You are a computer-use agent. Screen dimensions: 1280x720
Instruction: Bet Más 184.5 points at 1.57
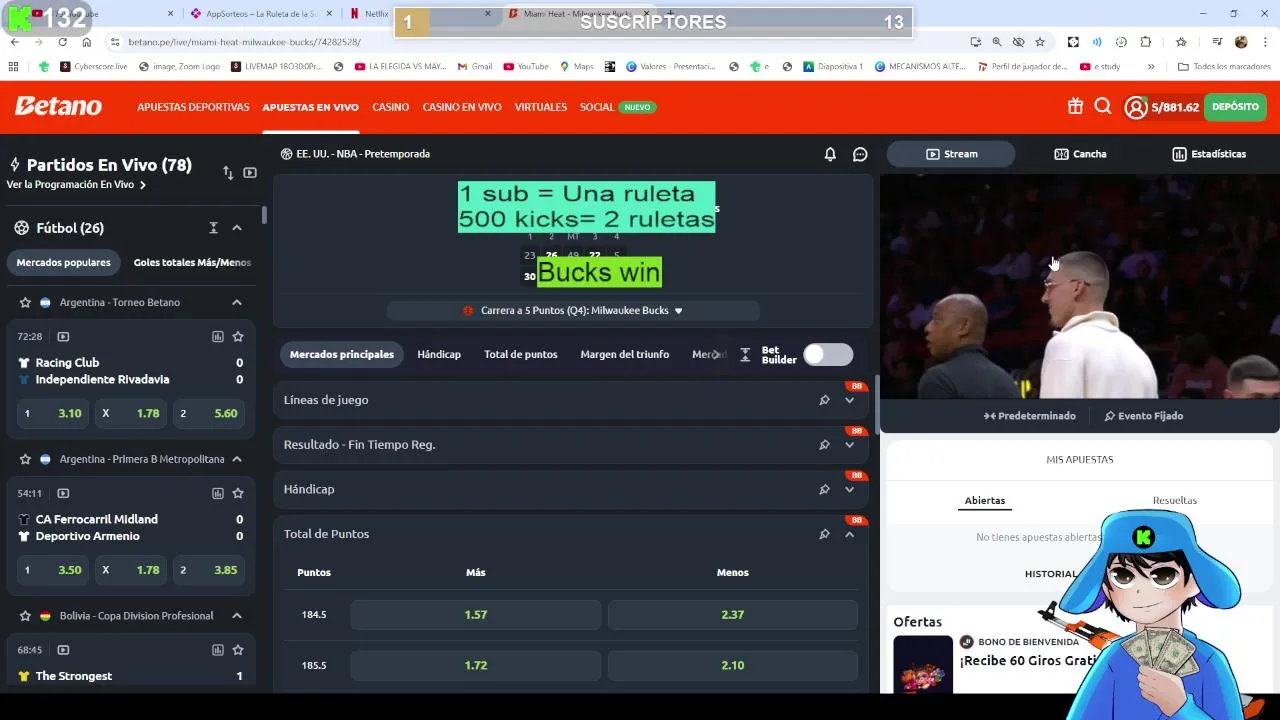click(476, 615)
